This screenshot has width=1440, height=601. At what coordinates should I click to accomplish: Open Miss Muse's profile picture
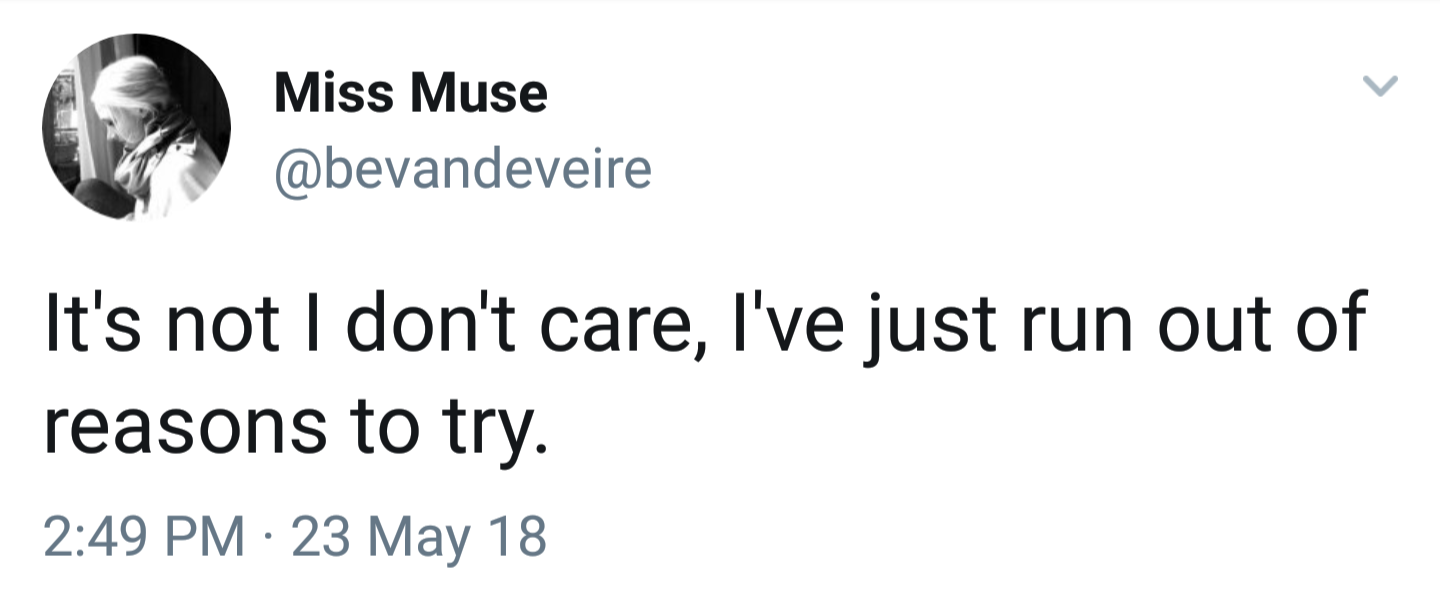(x=136, y=127)
